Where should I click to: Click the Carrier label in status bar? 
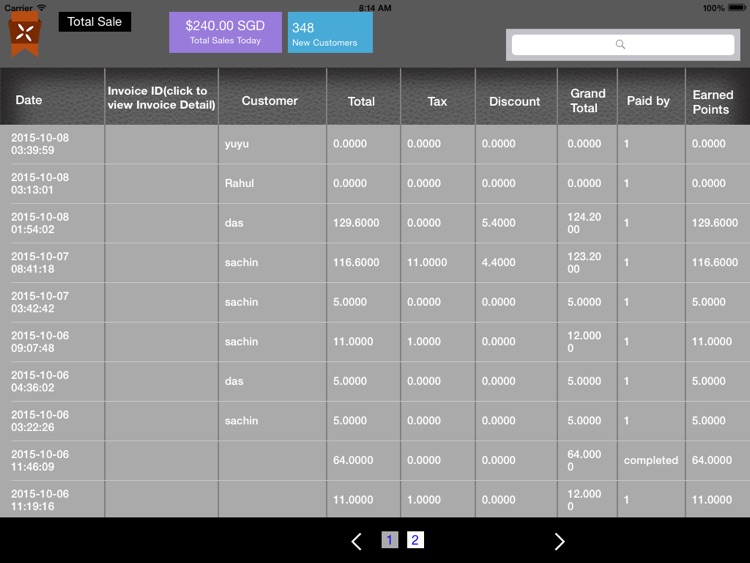coord(18,8)
